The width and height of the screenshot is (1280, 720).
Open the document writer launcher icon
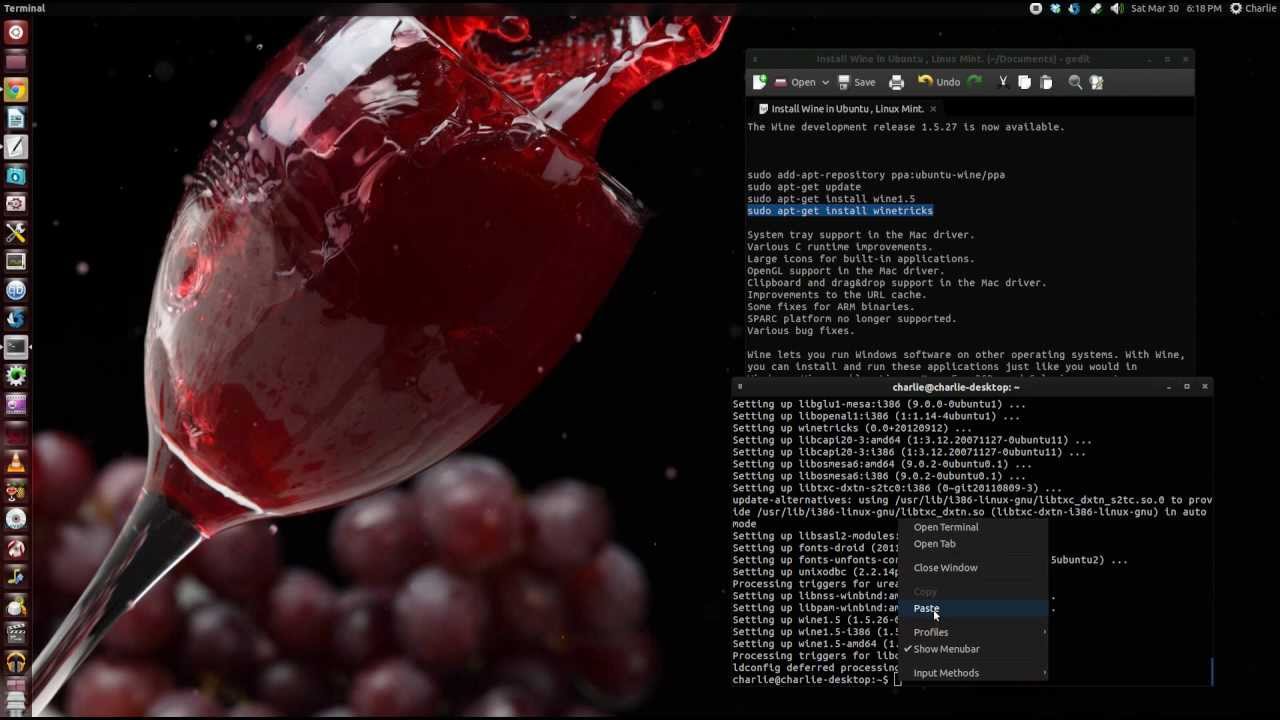point(16,119)
